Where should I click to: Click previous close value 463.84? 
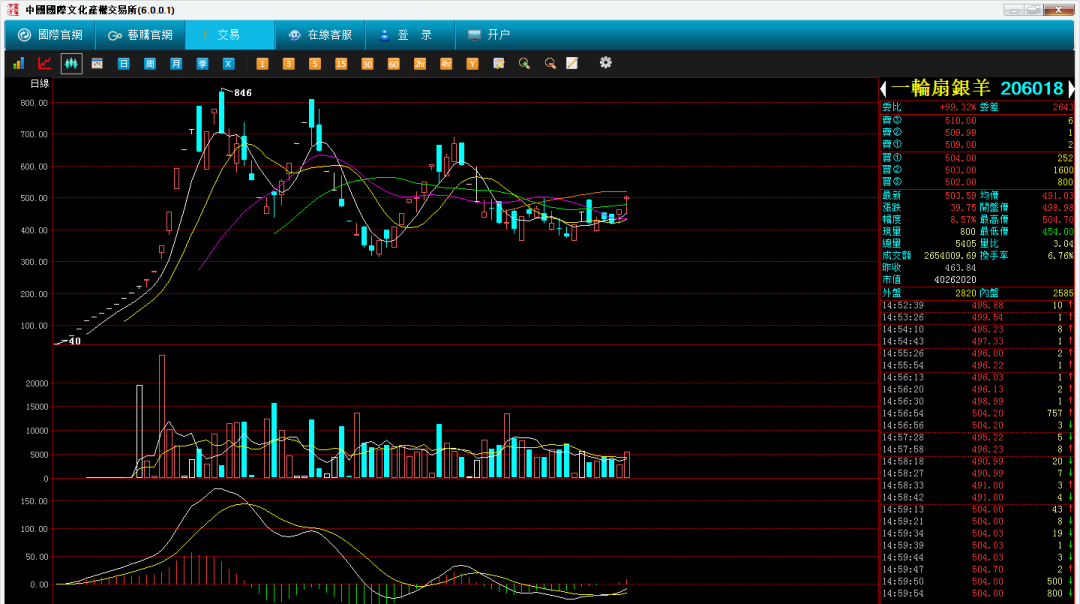[960, 268]
